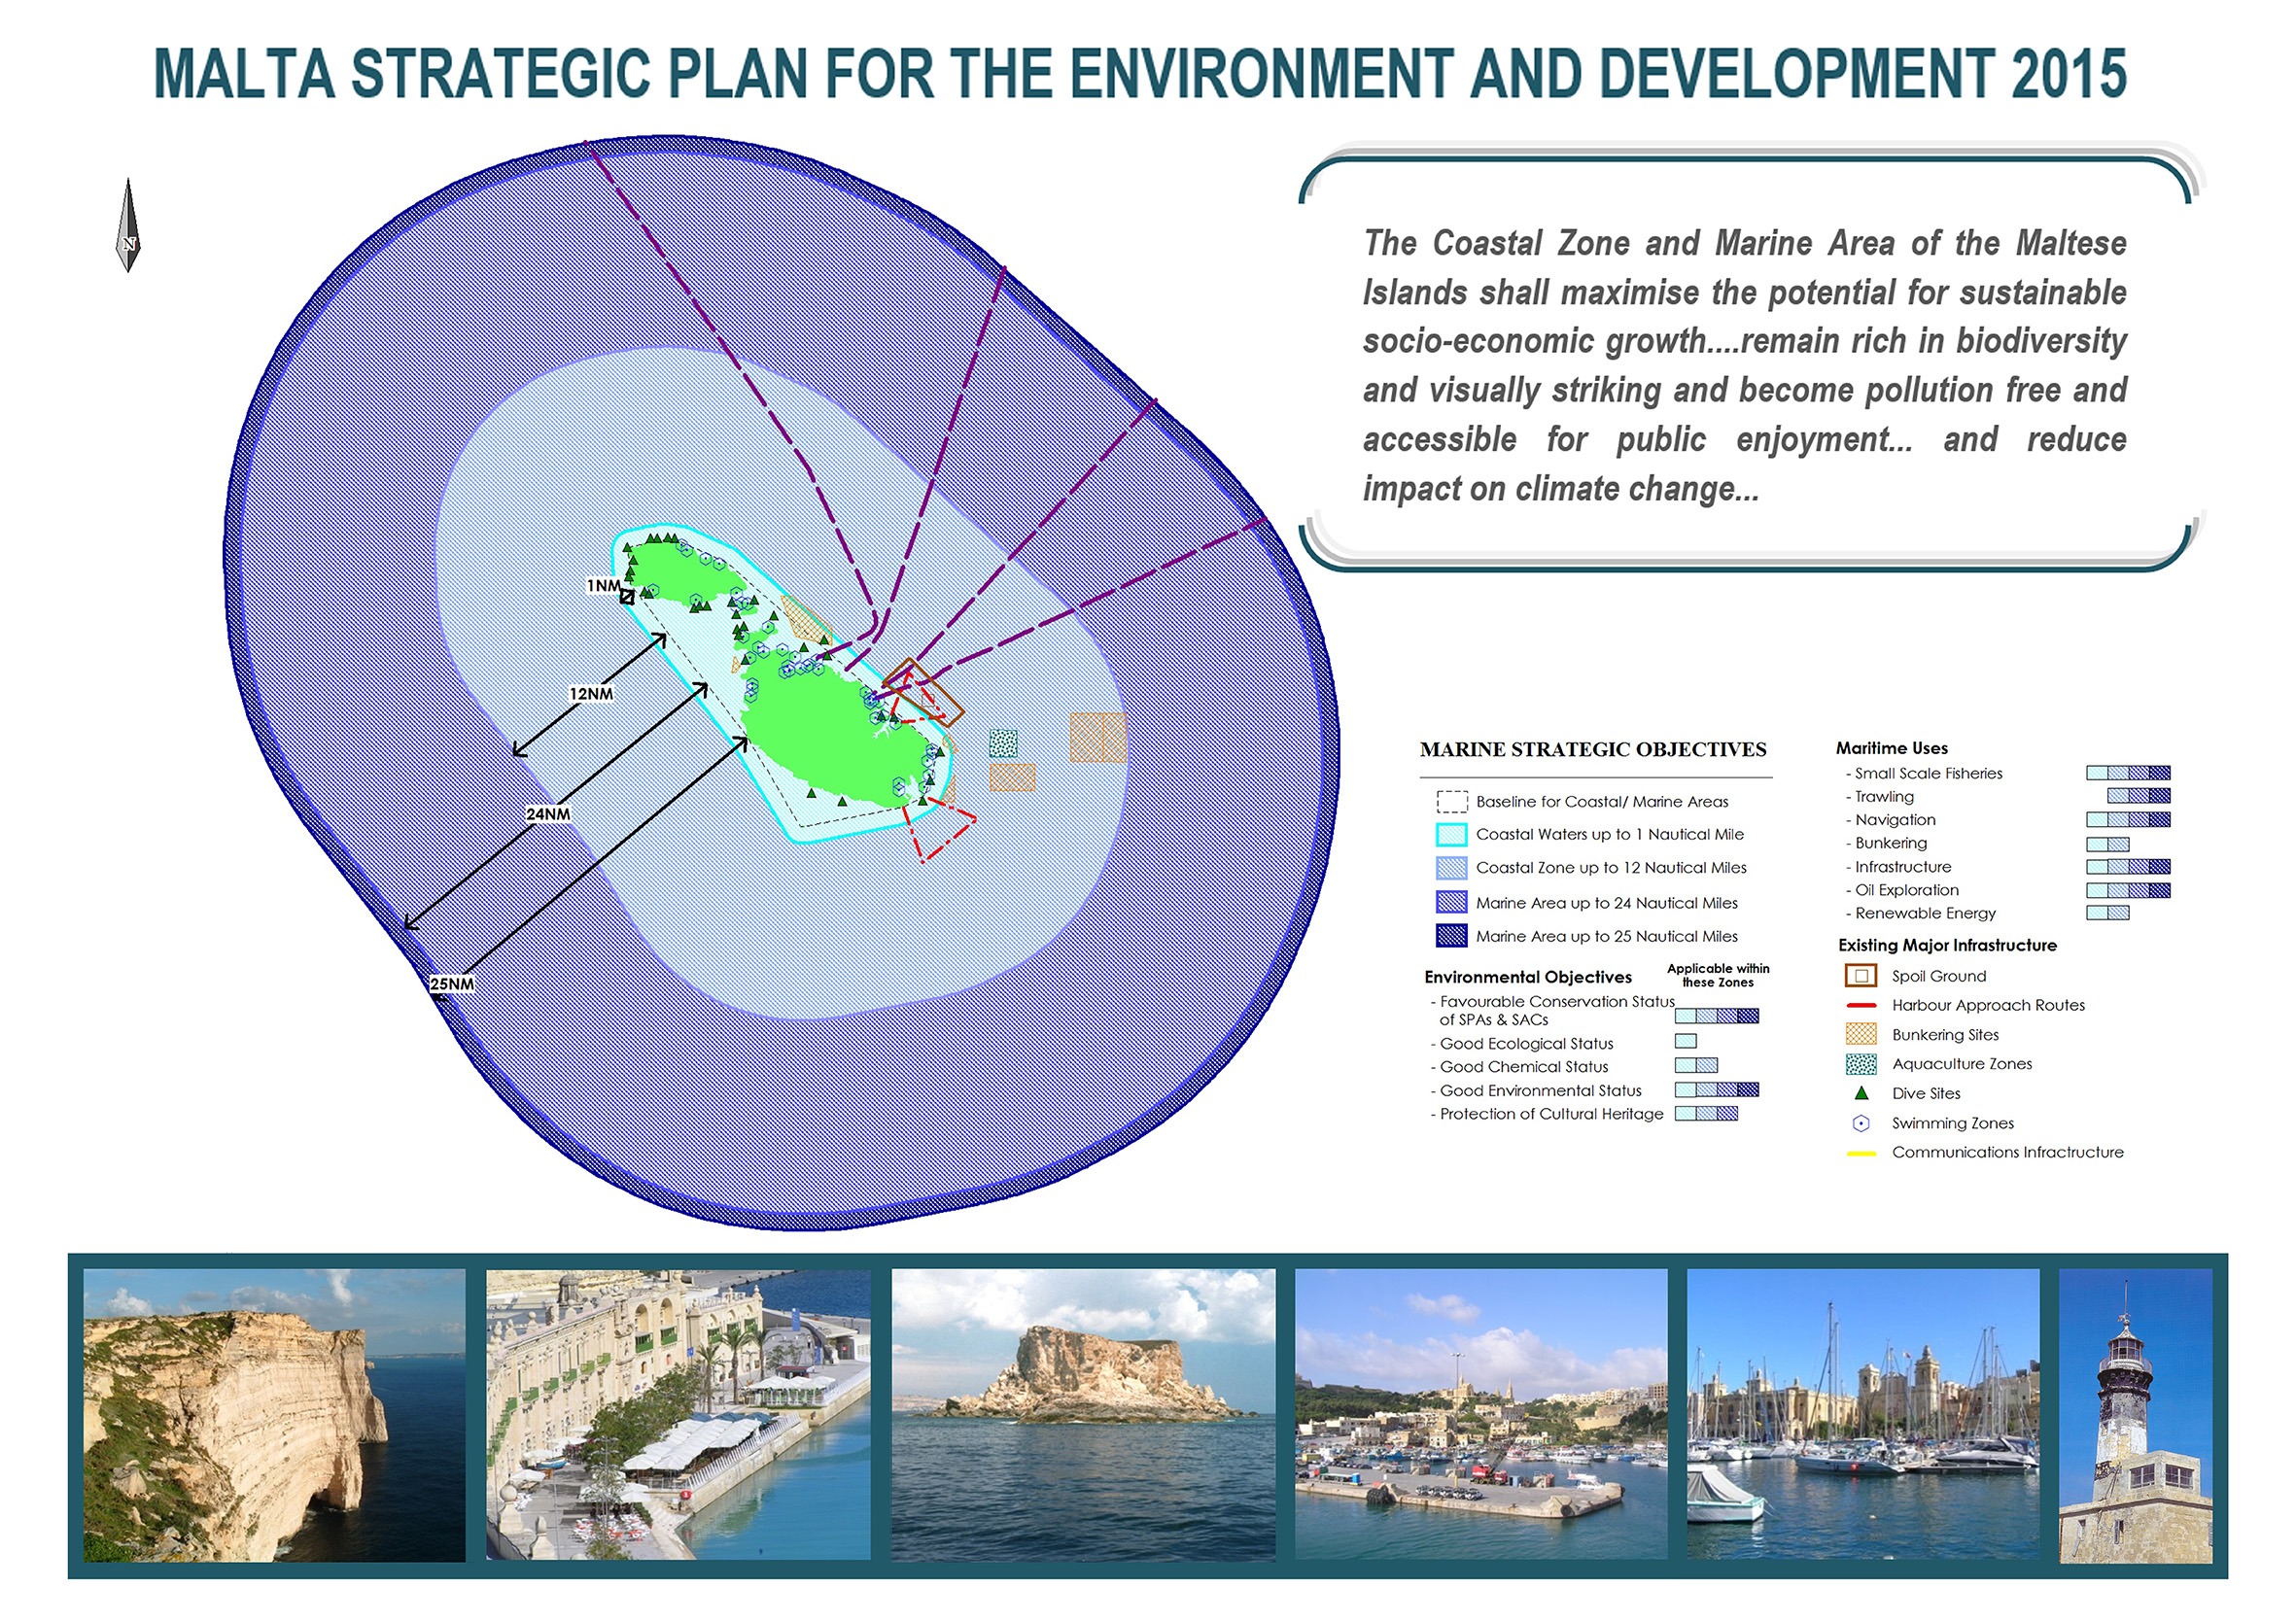
Task: Click the dashed Baseline for Coastal/Marine Areas symbol
Action: (x=1452, y=801)
